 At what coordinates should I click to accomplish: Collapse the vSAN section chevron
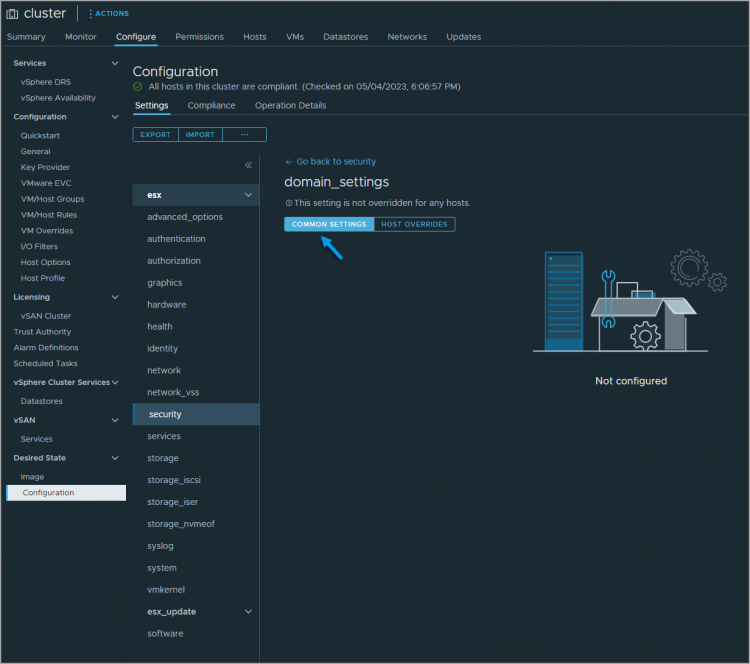pos(115,420)
